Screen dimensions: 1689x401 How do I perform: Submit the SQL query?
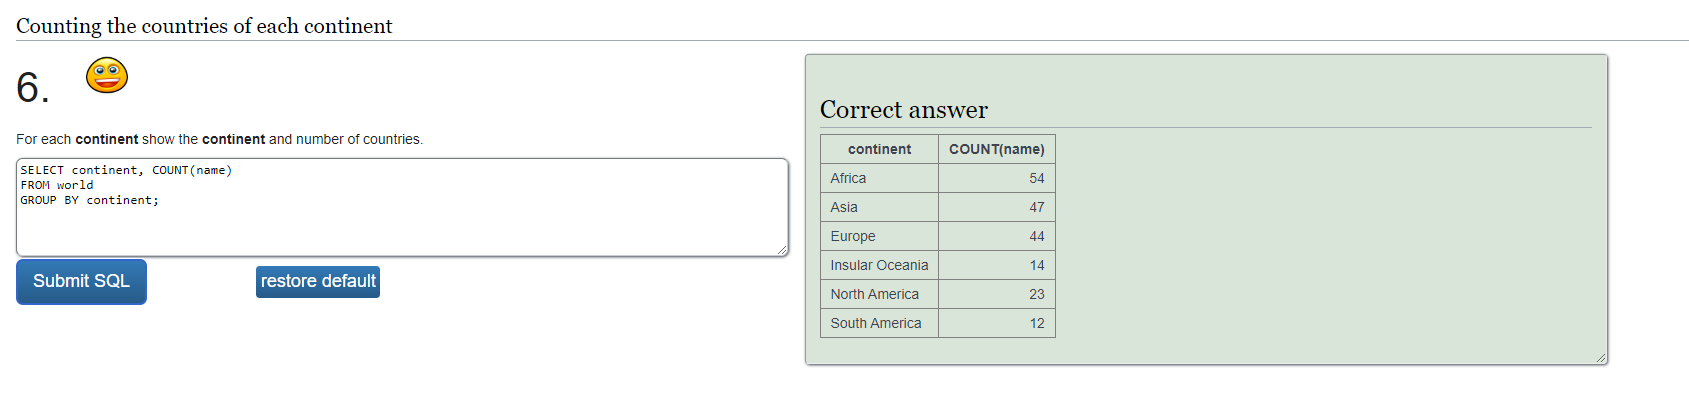(x=81, y=282)
